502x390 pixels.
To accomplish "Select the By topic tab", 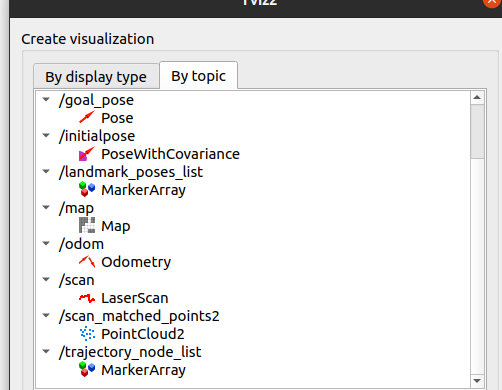I will [x=199, y=76].
